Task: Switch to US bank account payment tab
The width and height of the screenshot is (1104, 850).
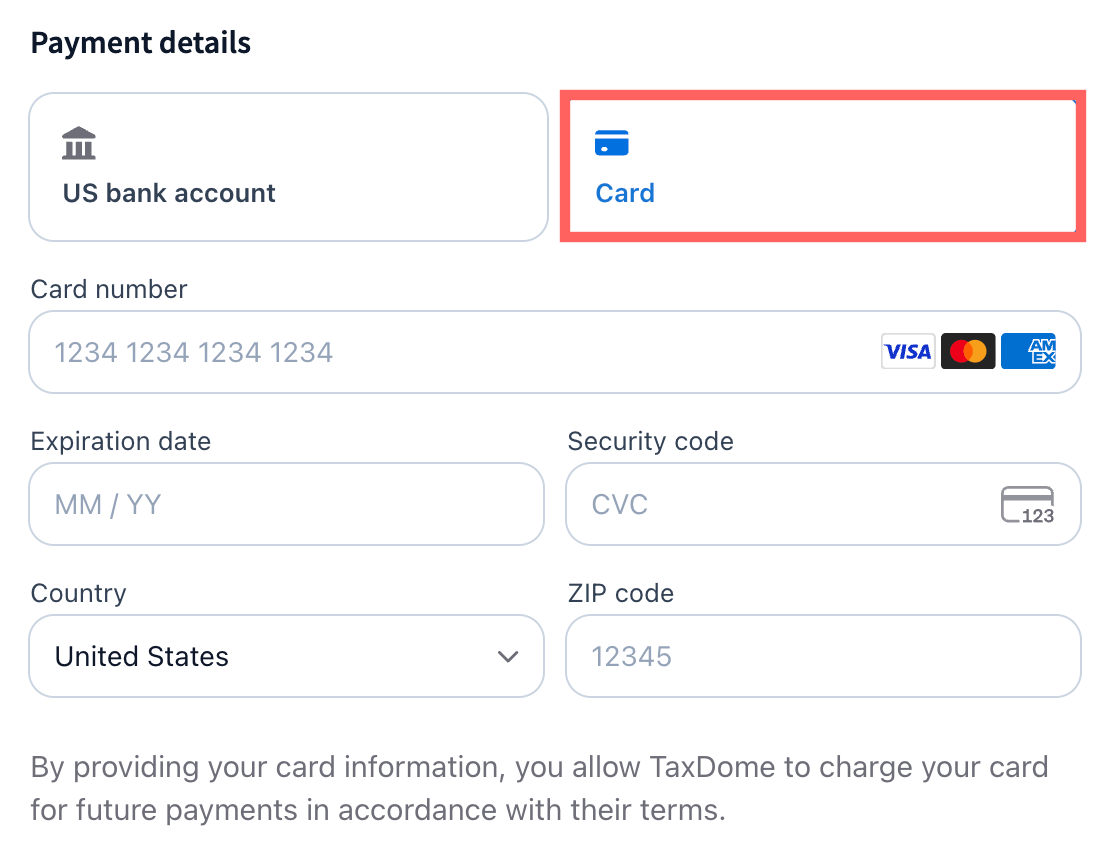Action: [x=288, y=167]
